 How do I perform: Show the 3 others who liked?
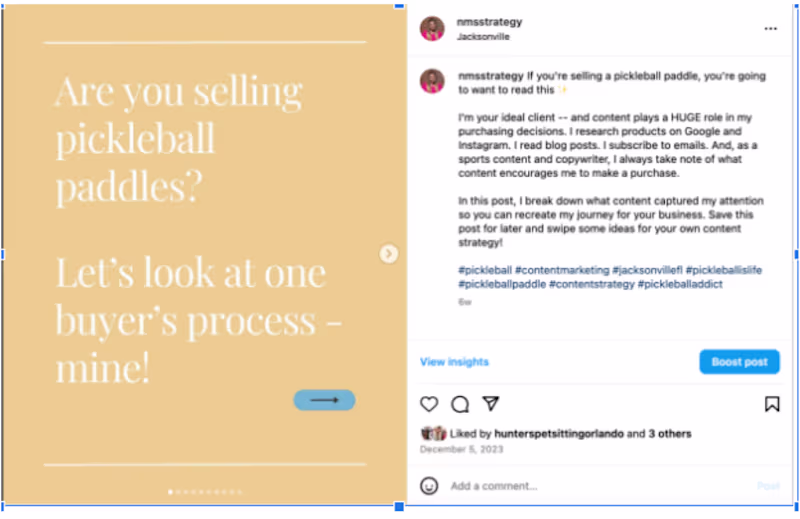coord(669,434)
